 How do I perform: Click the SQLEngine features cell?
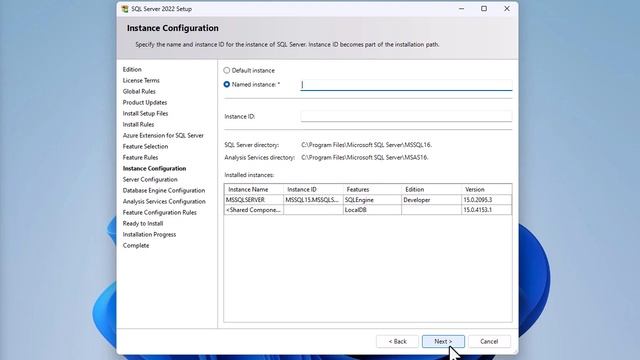click(372, 200)
